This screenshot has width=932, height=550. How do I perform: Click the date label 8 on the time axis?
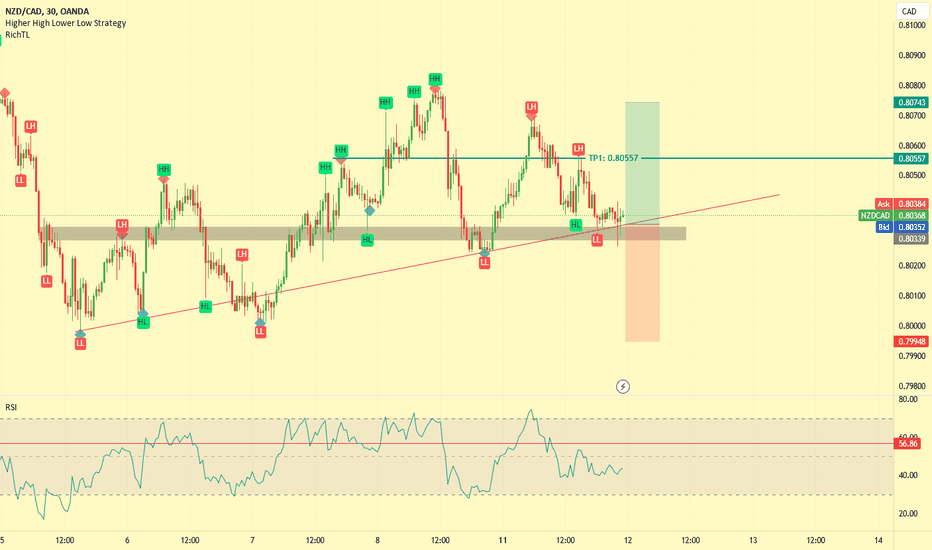tap(377, 540)
